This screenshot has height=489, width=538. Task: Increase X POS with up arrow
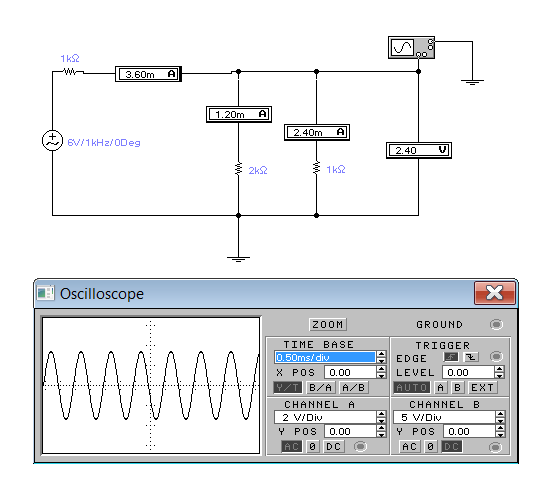(x=381, y=369)
